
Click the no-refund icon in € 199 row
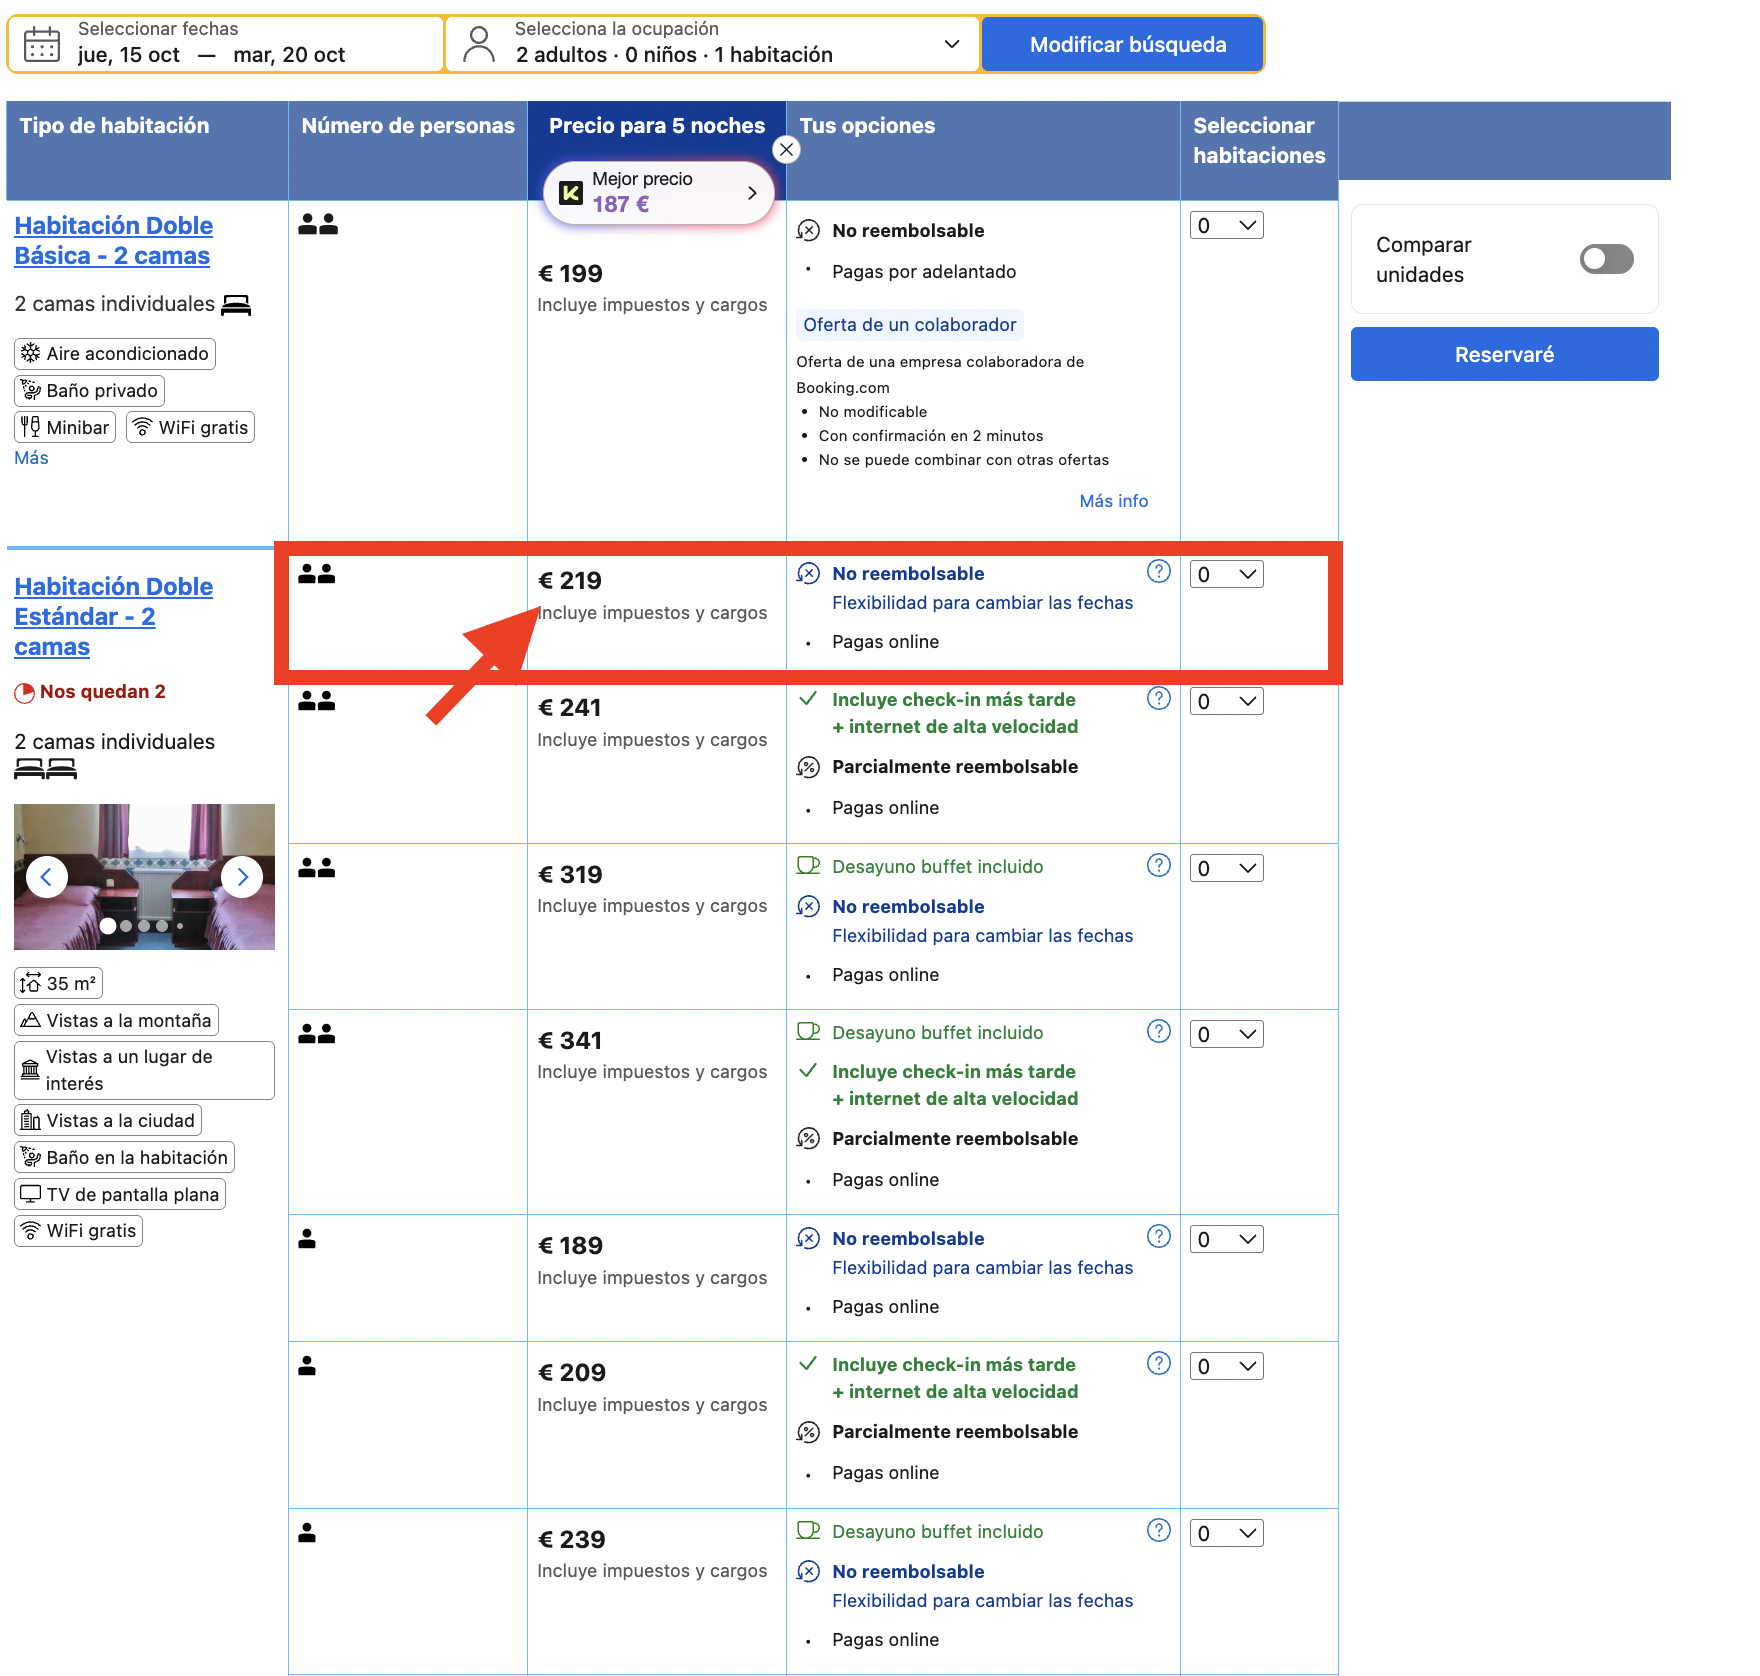pos(808,231)
